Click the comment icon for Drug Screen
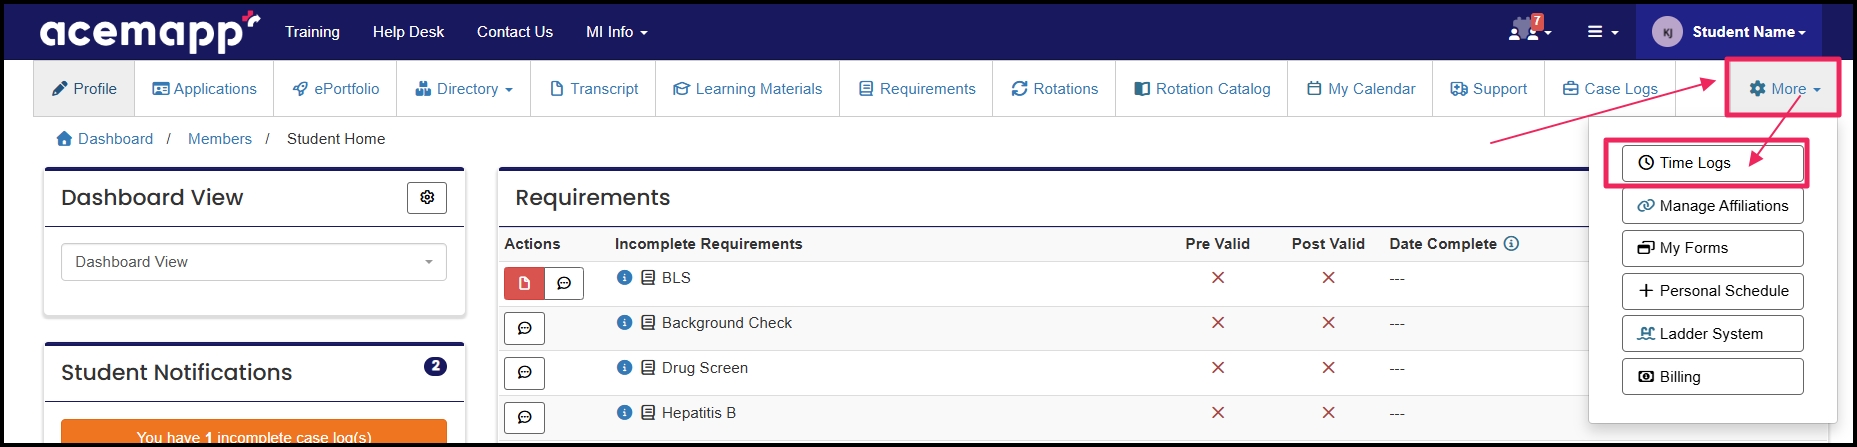 click(x=524, y=373)
